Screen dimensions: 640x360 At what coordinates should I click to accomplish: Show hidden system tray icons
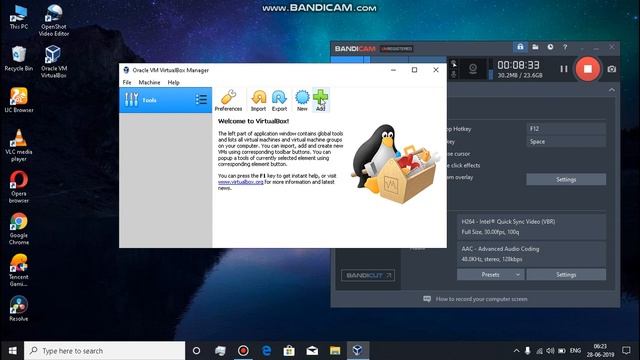point(516,351)
